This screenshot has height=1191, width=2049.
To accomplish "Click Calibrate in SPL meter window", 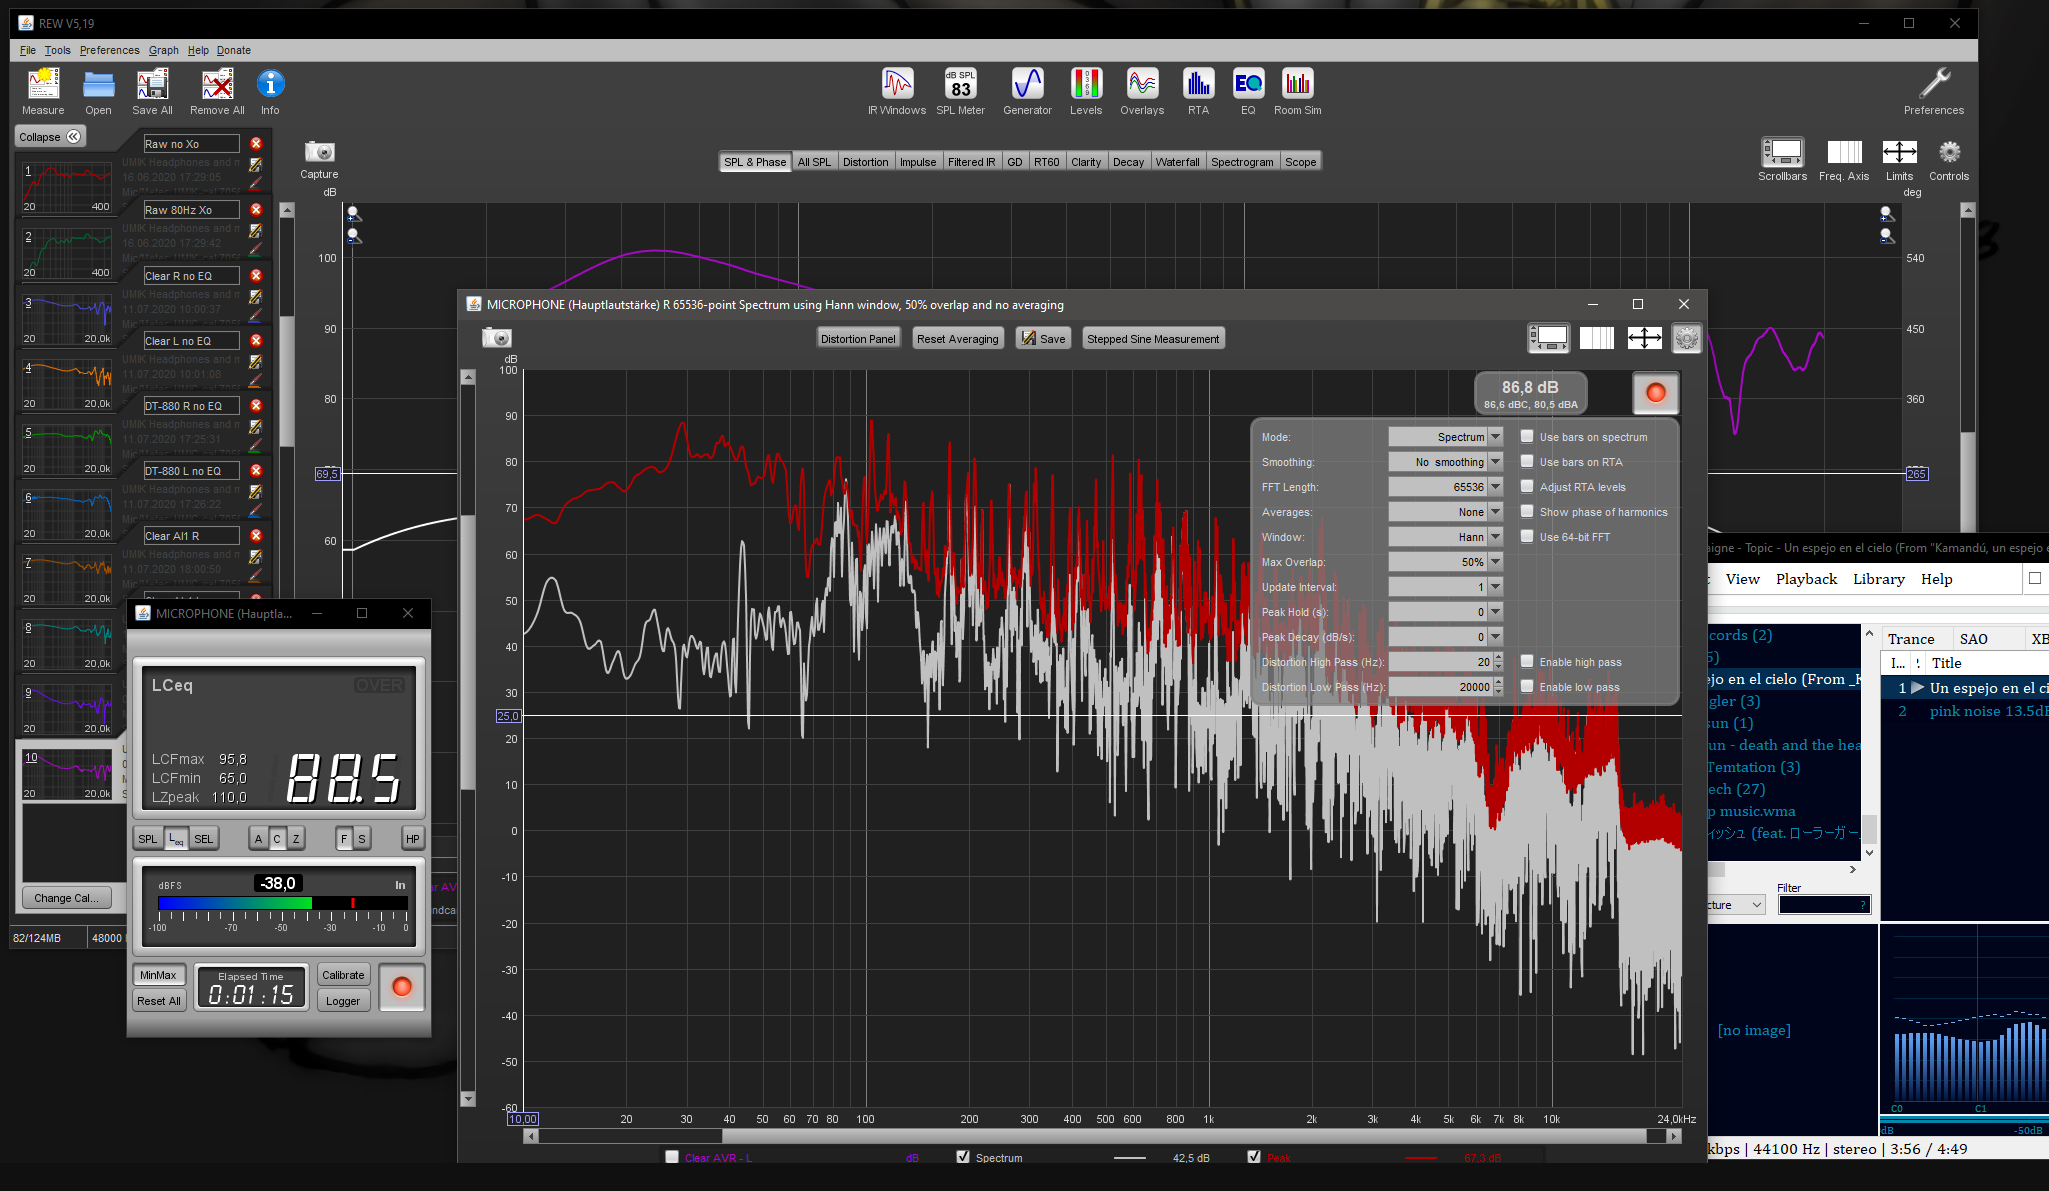I will tap(343, 975).
